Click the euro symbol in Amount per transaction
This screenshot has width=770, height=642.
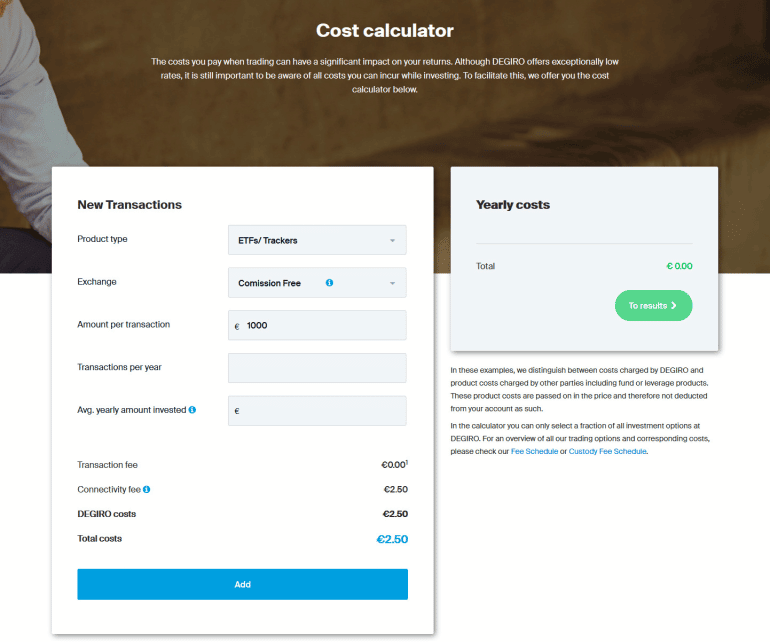(x=237, y=326)
